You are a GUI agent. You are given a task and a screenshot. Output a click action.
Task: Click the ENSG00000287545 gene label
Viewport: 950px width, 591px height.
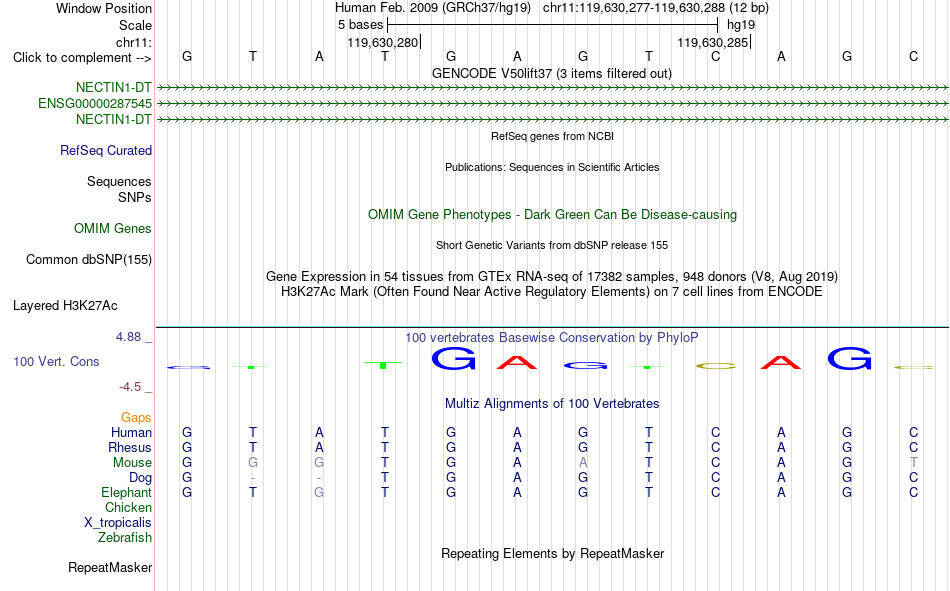95,104
